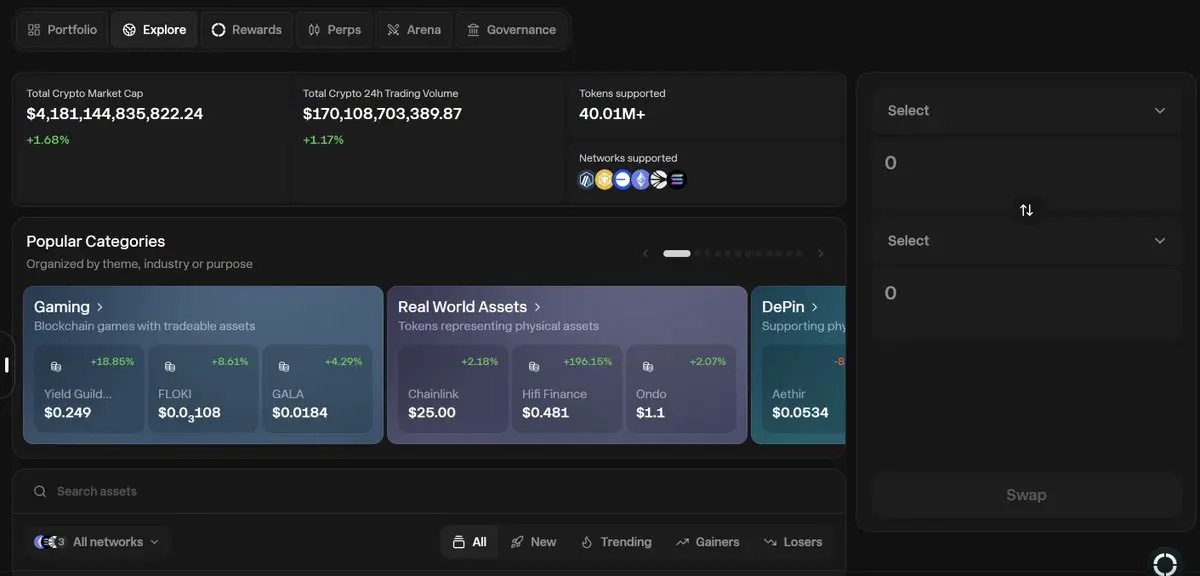Expand the All networks dropdown
The width and height of the screenshot is (1200, 576).
96,541
